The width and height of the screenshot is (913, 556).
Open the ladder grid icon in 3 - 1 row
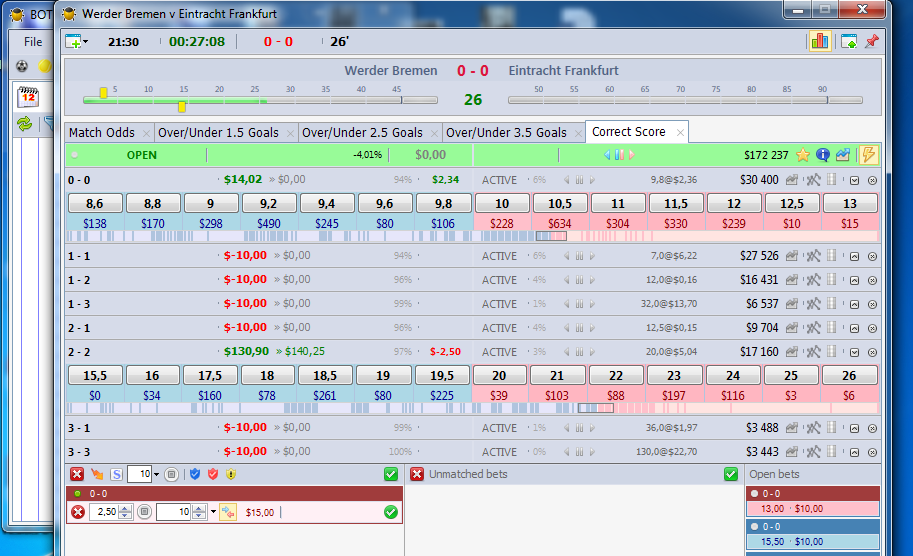[831, 427]
